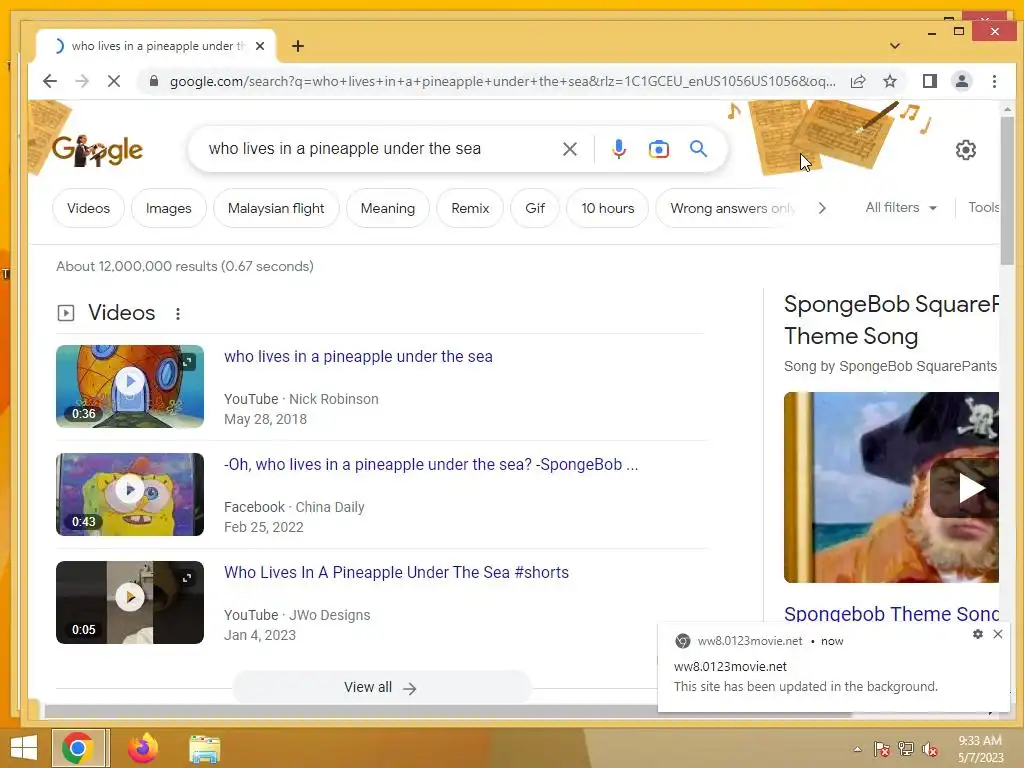Dismiss the ww8.0123movie.net notification

(x=997, y=634)
